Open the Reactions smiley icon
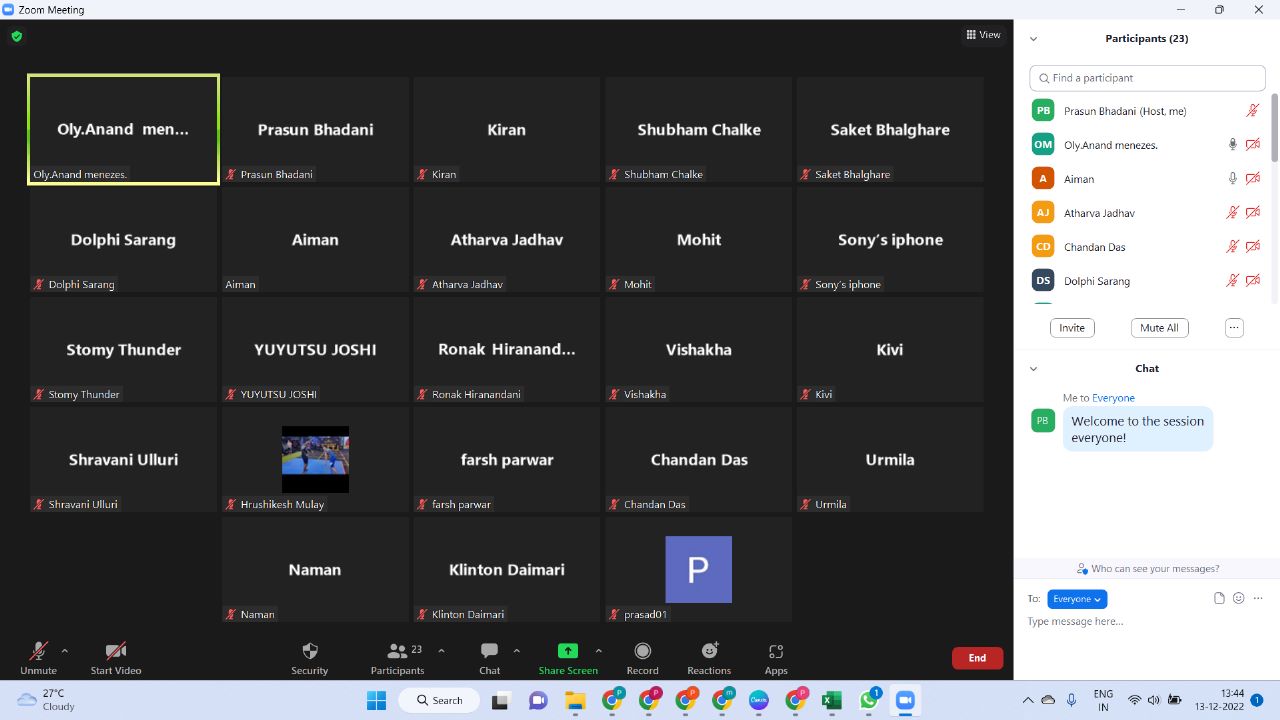Screen dimensions: 1280x720 [x=710, y=651]
